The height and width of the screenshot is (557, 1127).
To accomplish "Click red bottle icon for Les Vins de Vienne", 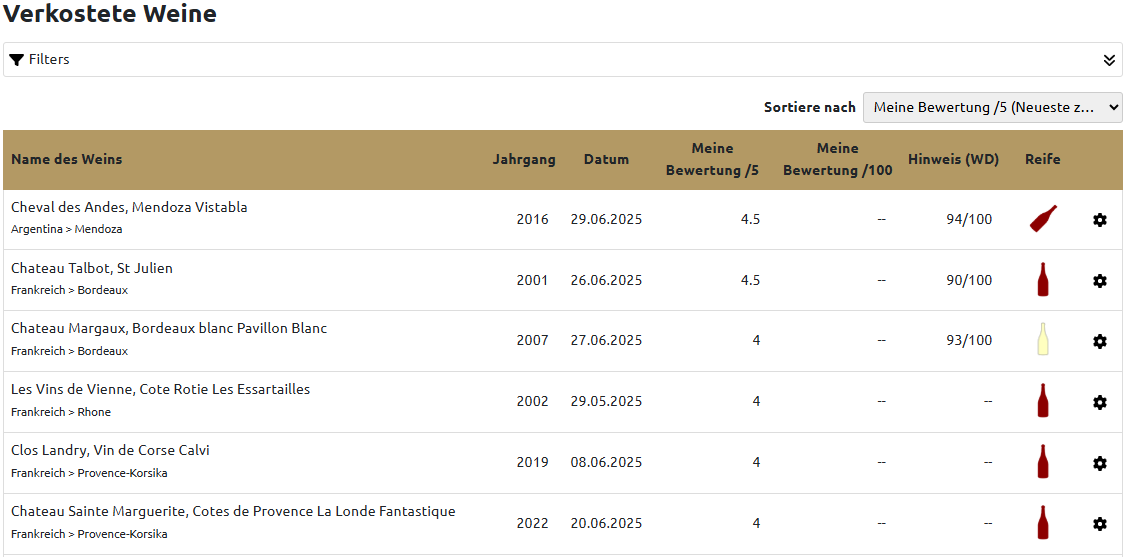I will [1043, 400].
